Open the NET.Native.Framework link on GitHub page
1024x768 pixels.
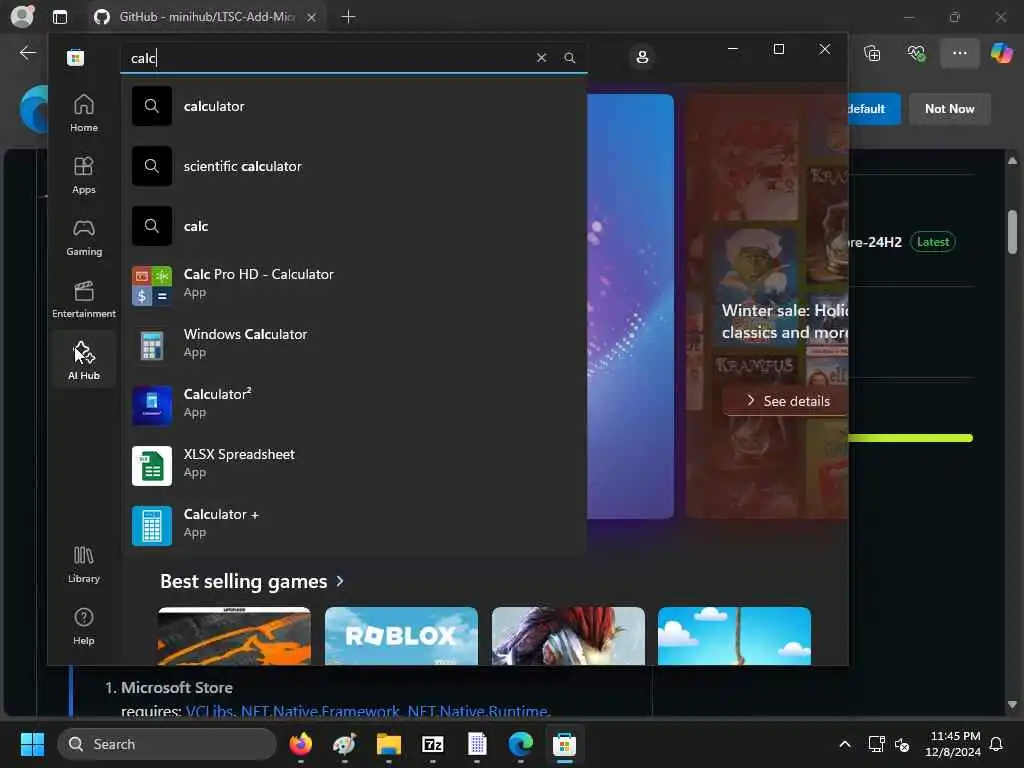320,711
